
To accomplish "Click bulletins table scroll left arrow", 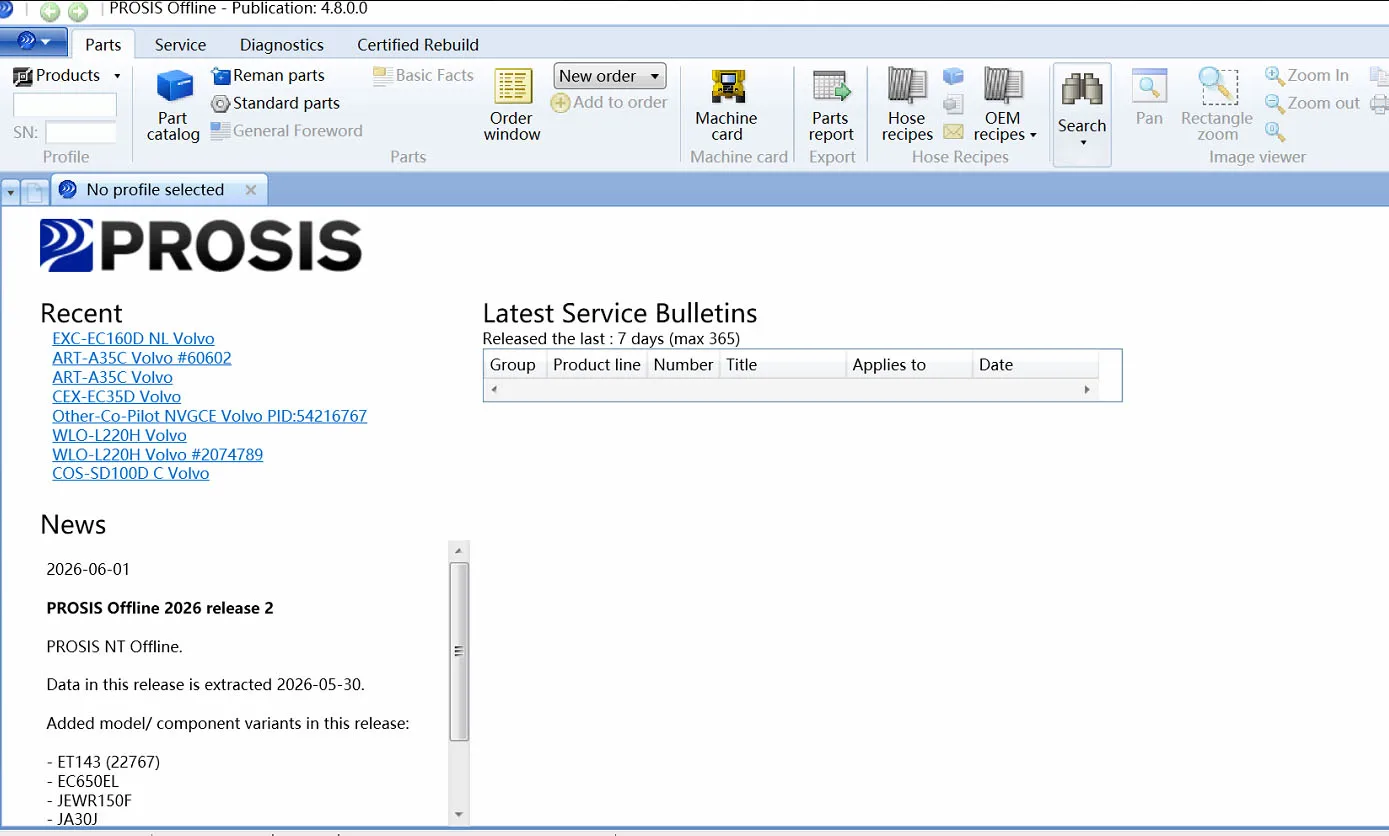I will [x=493, y=390].
